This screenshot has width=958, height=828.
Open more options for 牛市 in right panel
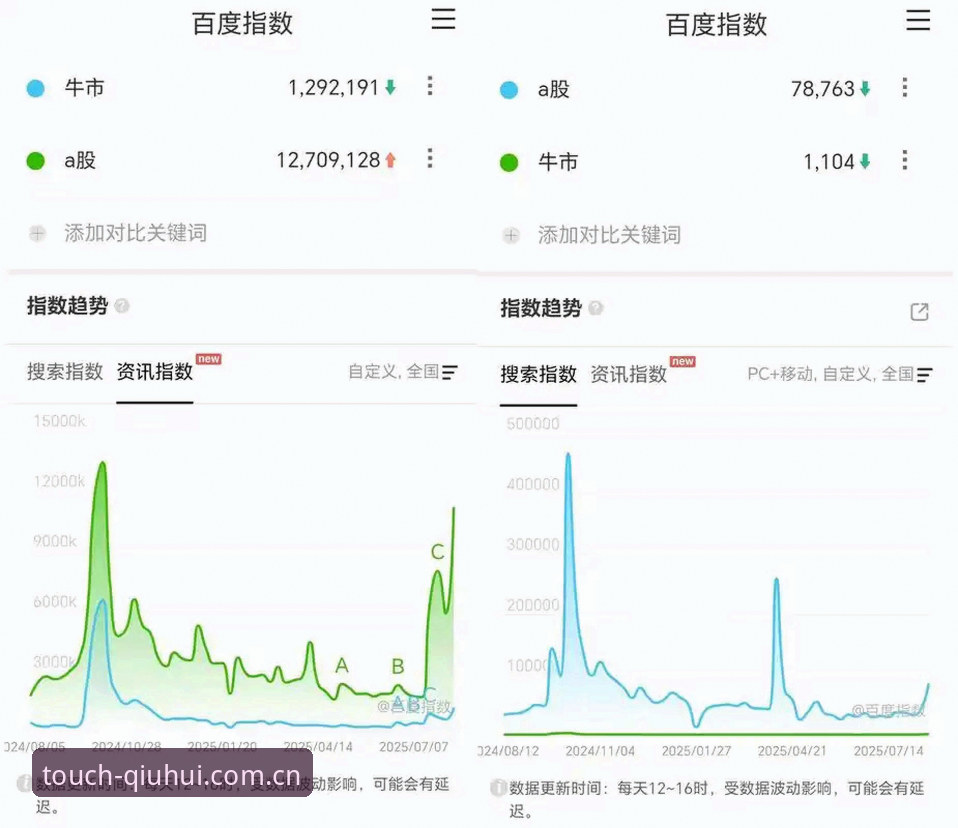[905, 160]
